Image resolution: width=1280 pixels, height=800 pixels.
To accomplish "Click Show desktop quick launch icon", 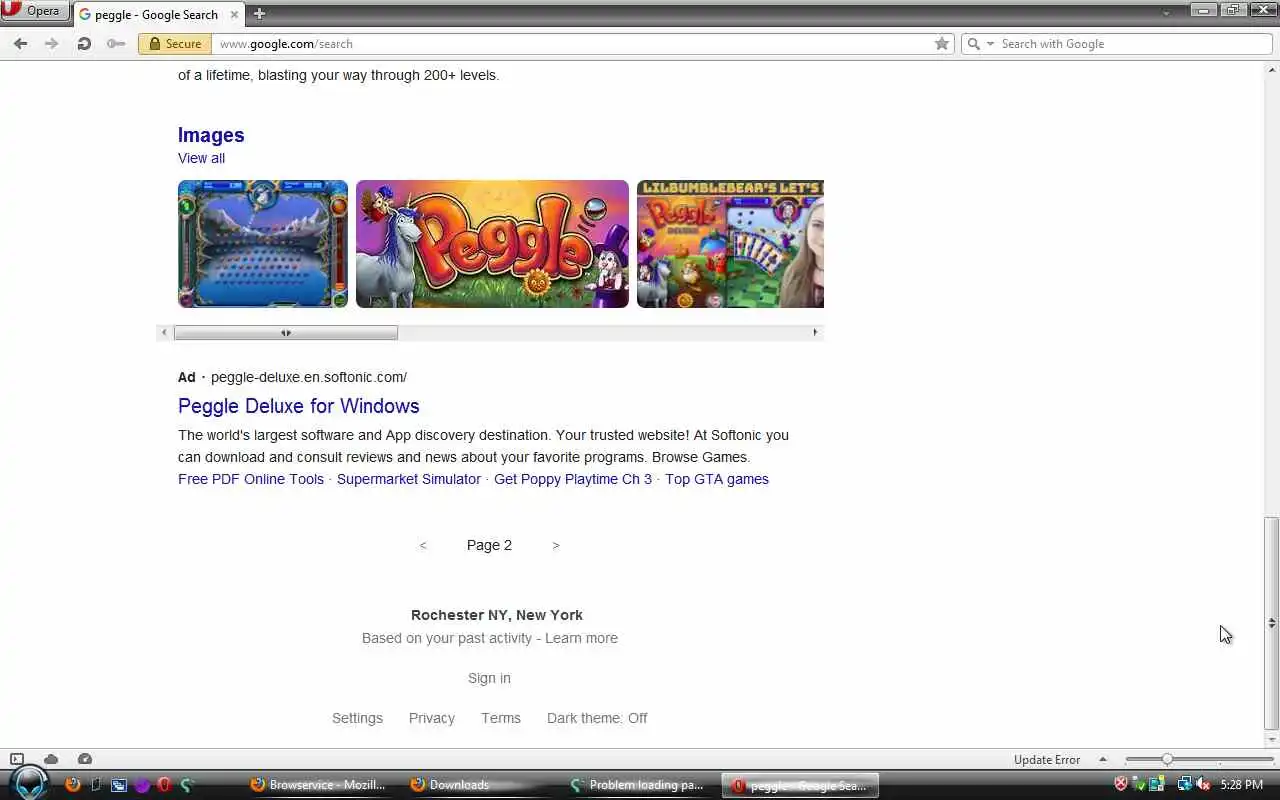I will pos(96,785).
